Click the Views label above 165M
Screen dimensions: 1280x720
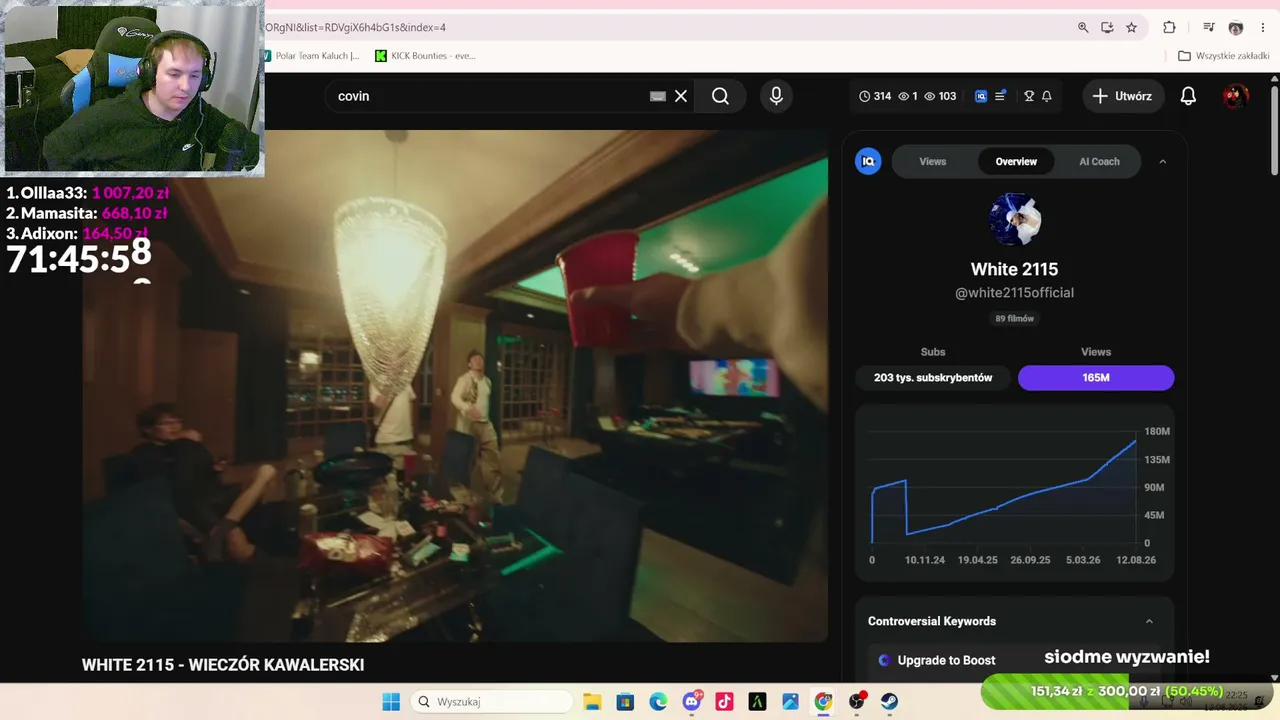tap(1096, 352)
